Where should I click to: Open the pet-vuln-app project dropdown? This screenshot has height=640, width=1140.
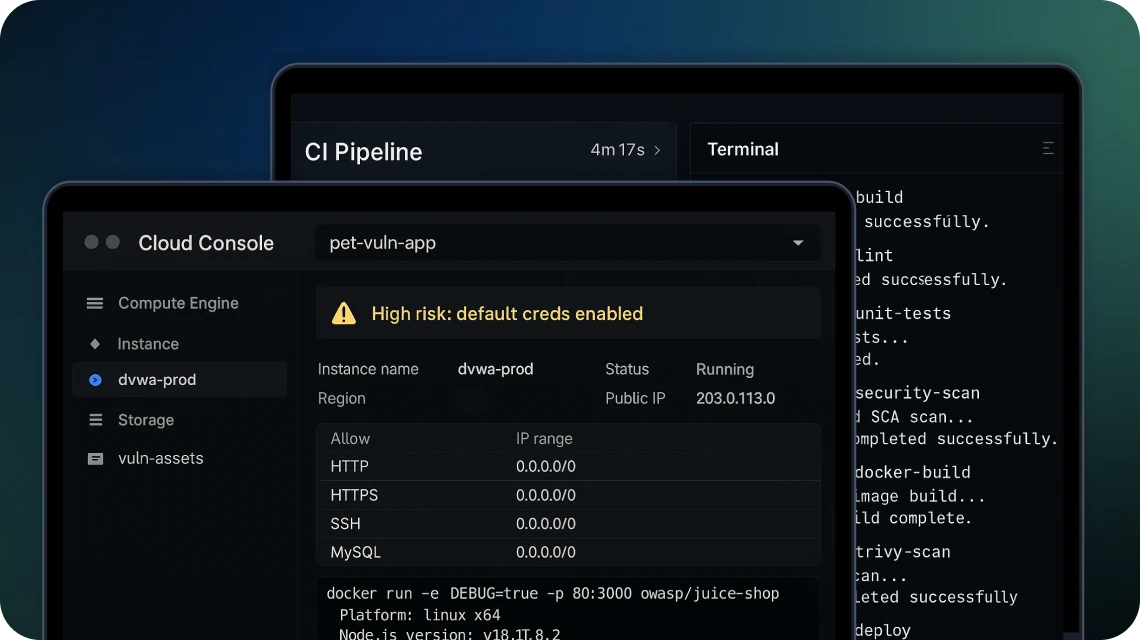[x=566, y=243]
